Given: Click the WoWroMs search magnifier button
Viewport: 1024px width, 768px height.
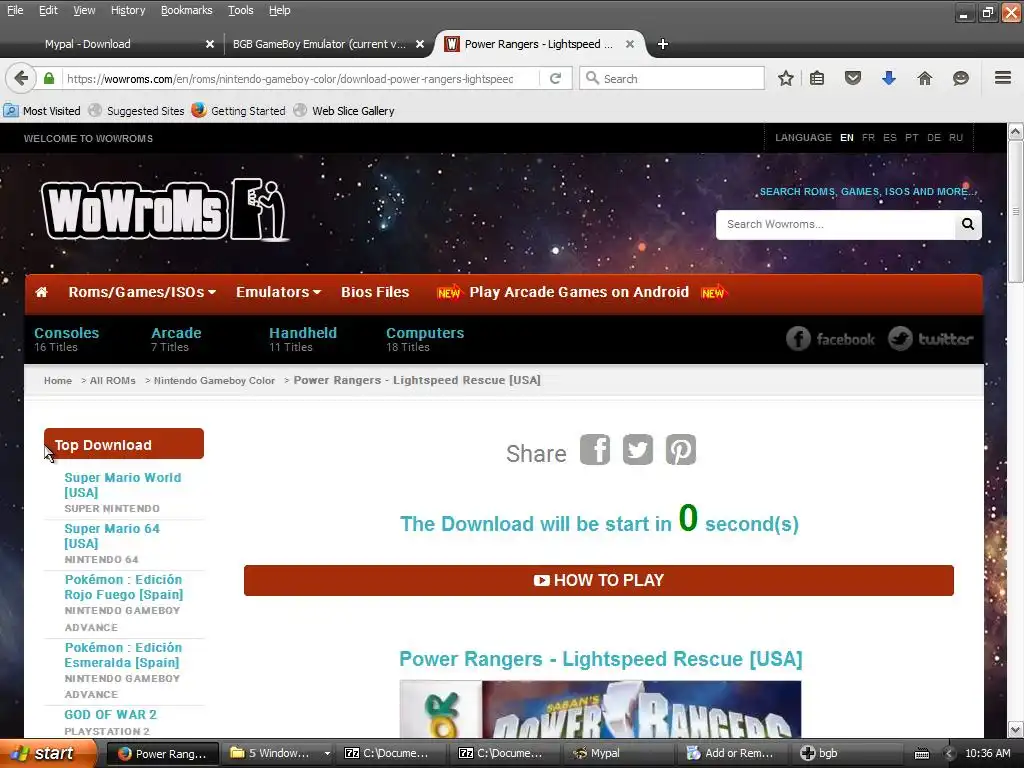Looking at the screenshot, I should point(968,224).
